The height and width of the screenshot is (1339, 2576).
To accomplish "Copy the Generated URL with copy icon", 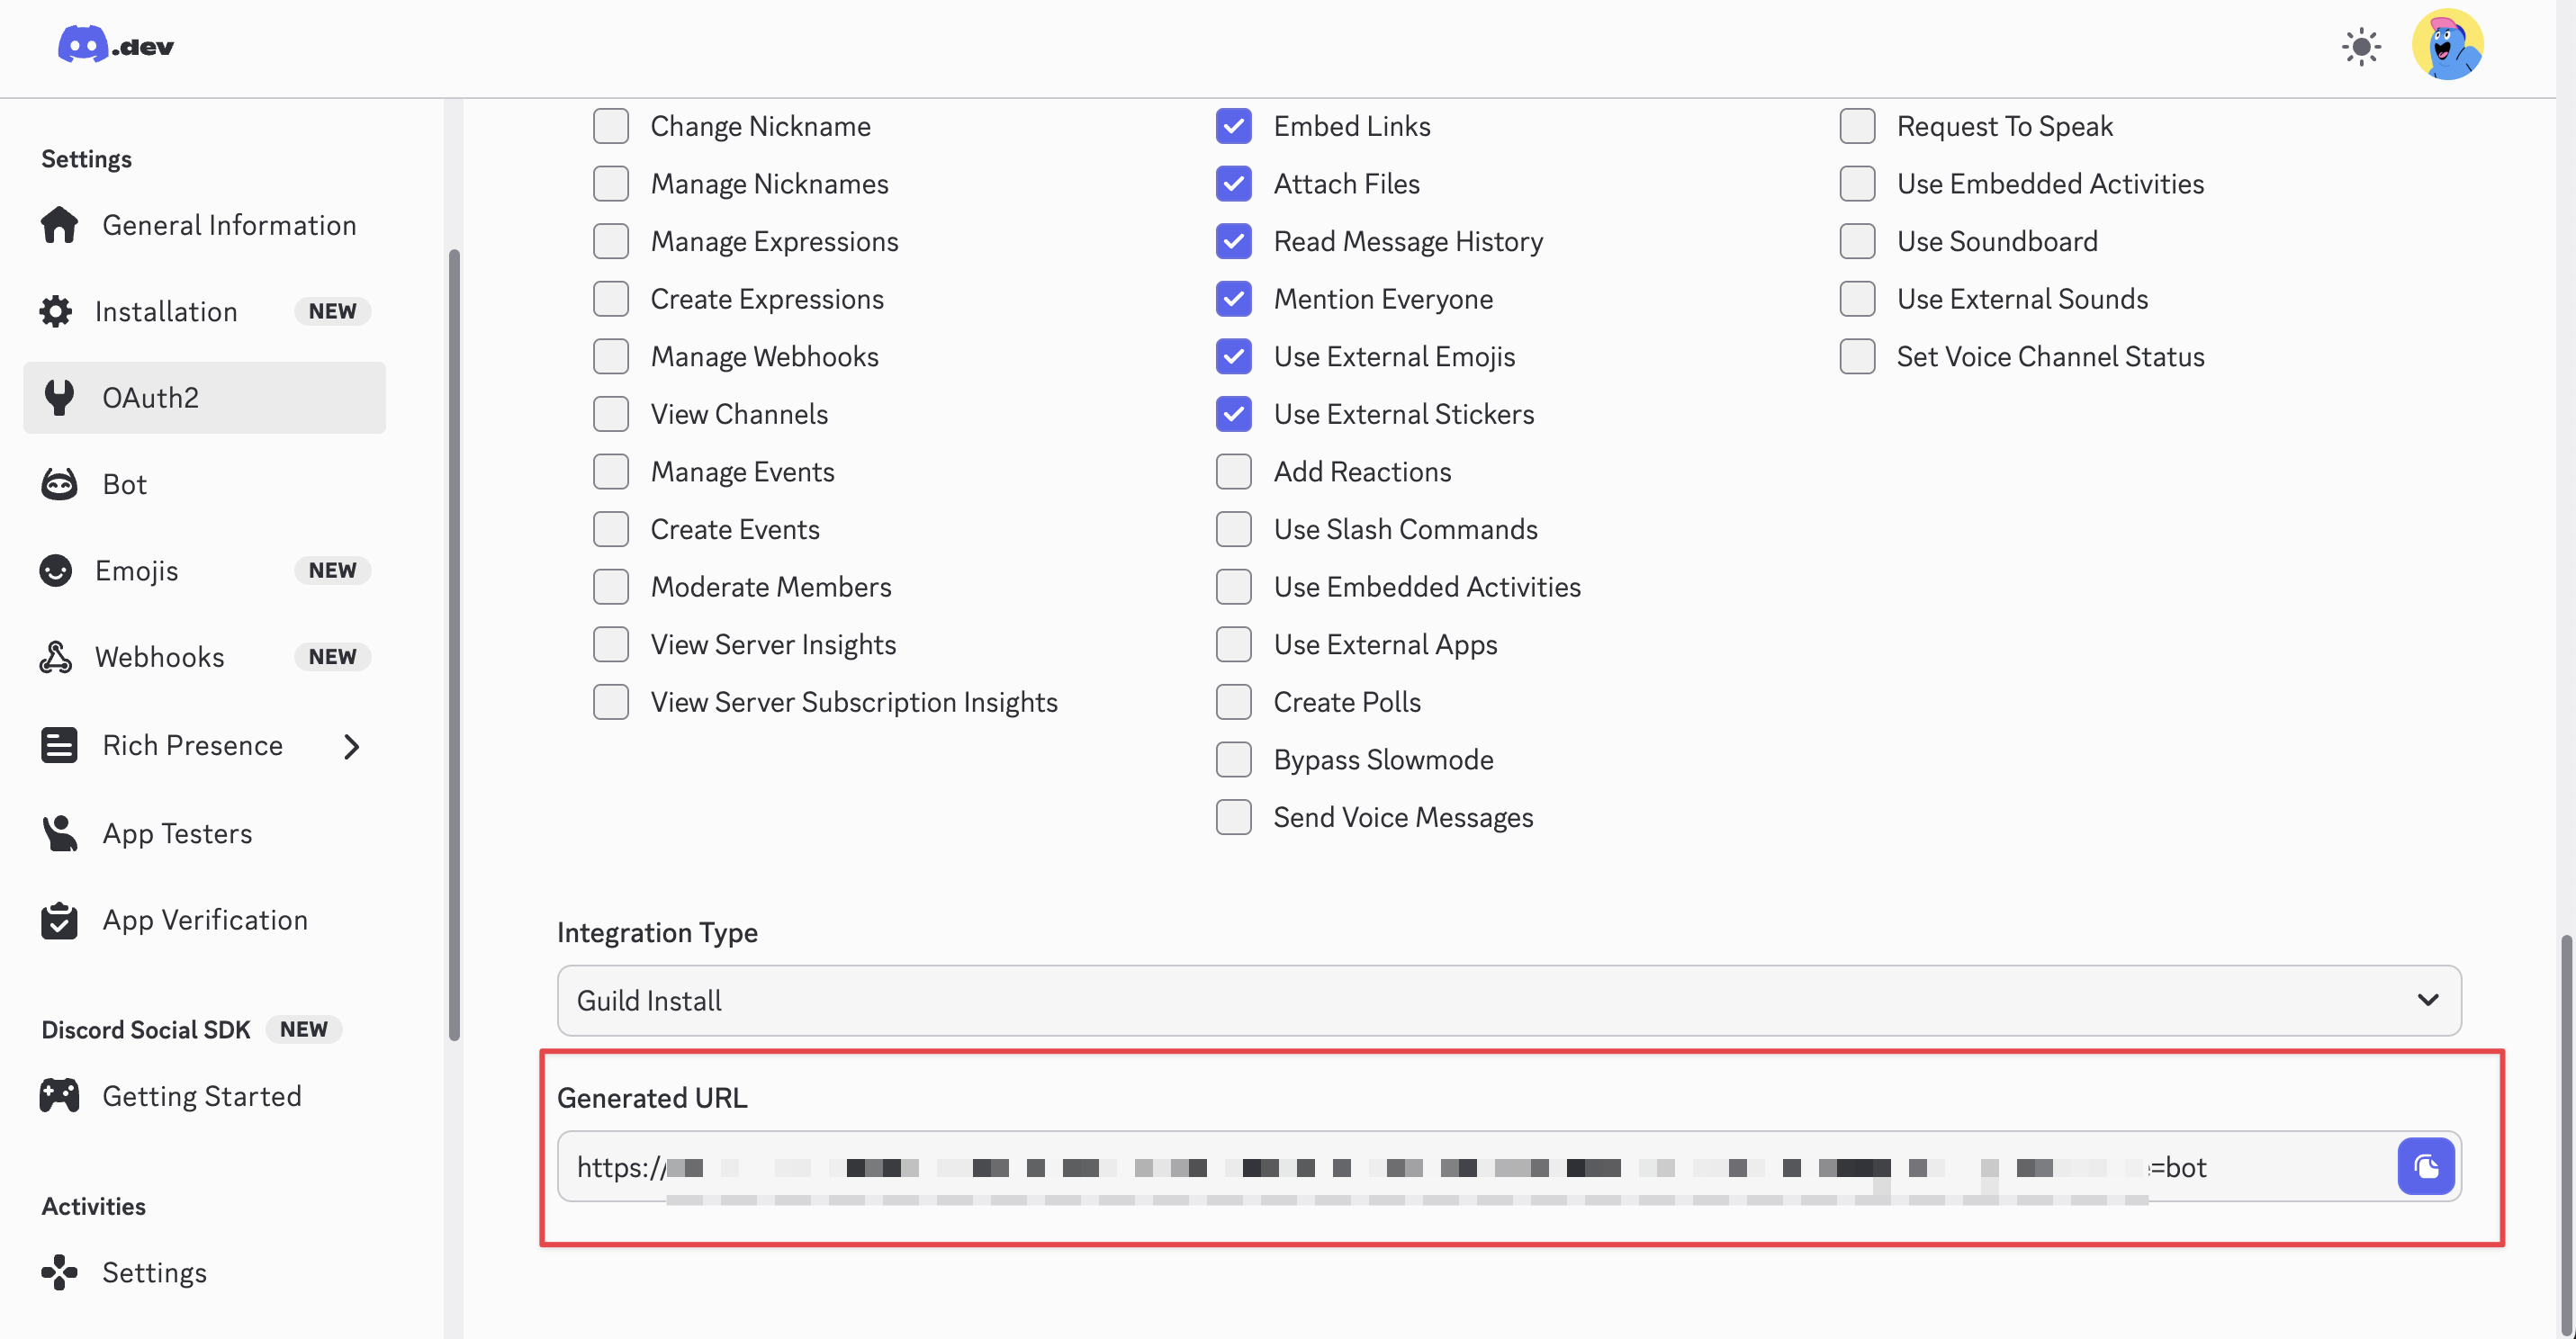I will [x=2426, y=1166].
